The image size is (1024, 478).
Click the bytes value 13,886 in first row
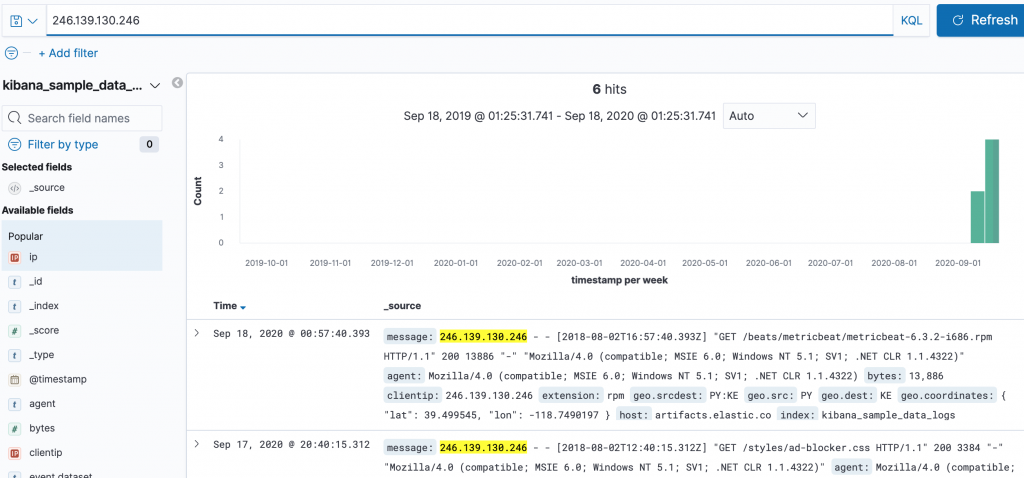(x=925, y=376)
